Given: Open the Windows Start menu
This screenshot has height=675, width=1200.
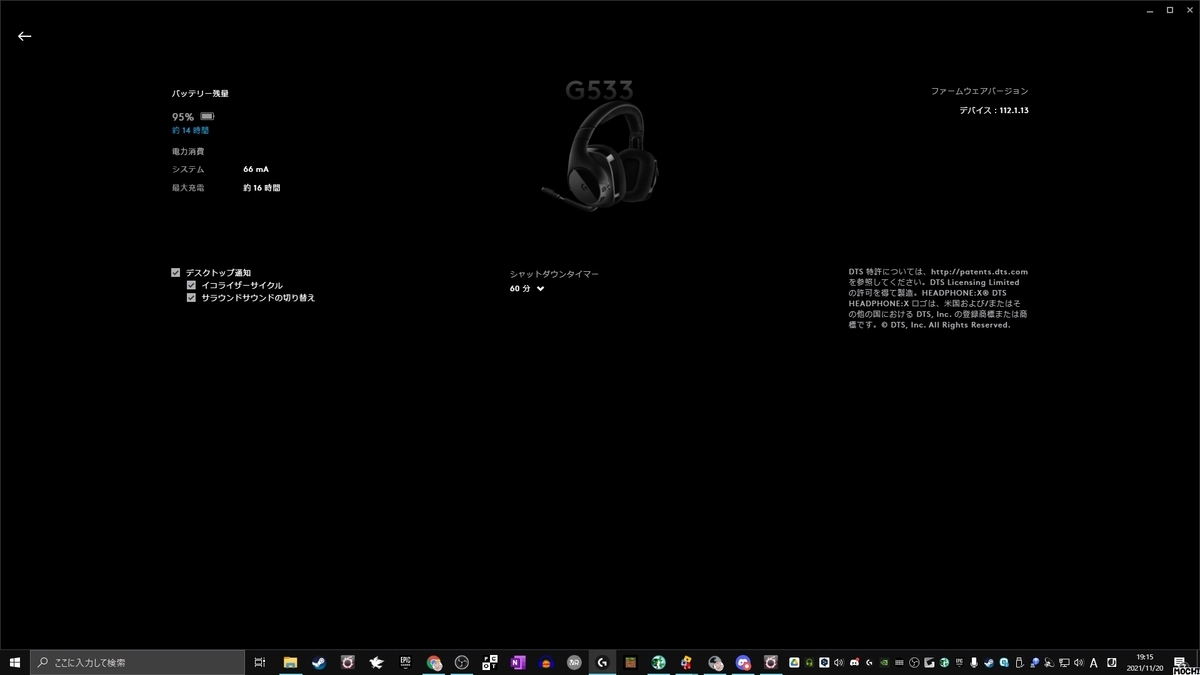Looking at the screenshot, I should 15,662.
